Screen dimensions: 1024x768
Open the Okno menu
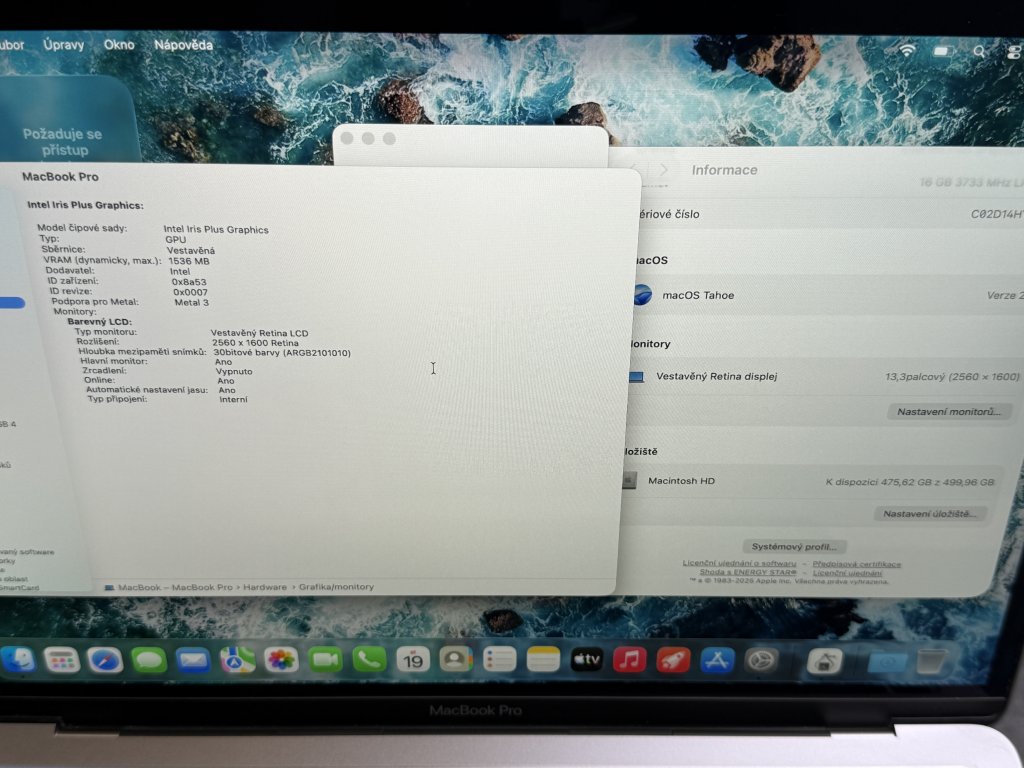[x=119, y=45]
